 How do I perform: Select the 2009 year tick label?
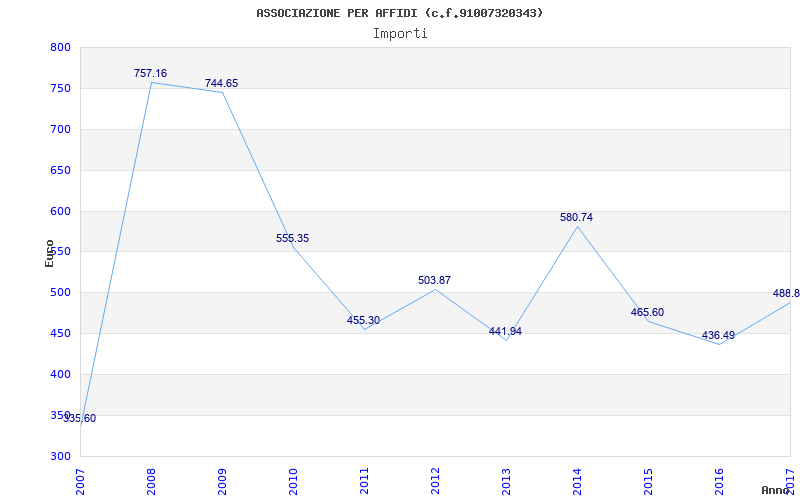point(222,482)
